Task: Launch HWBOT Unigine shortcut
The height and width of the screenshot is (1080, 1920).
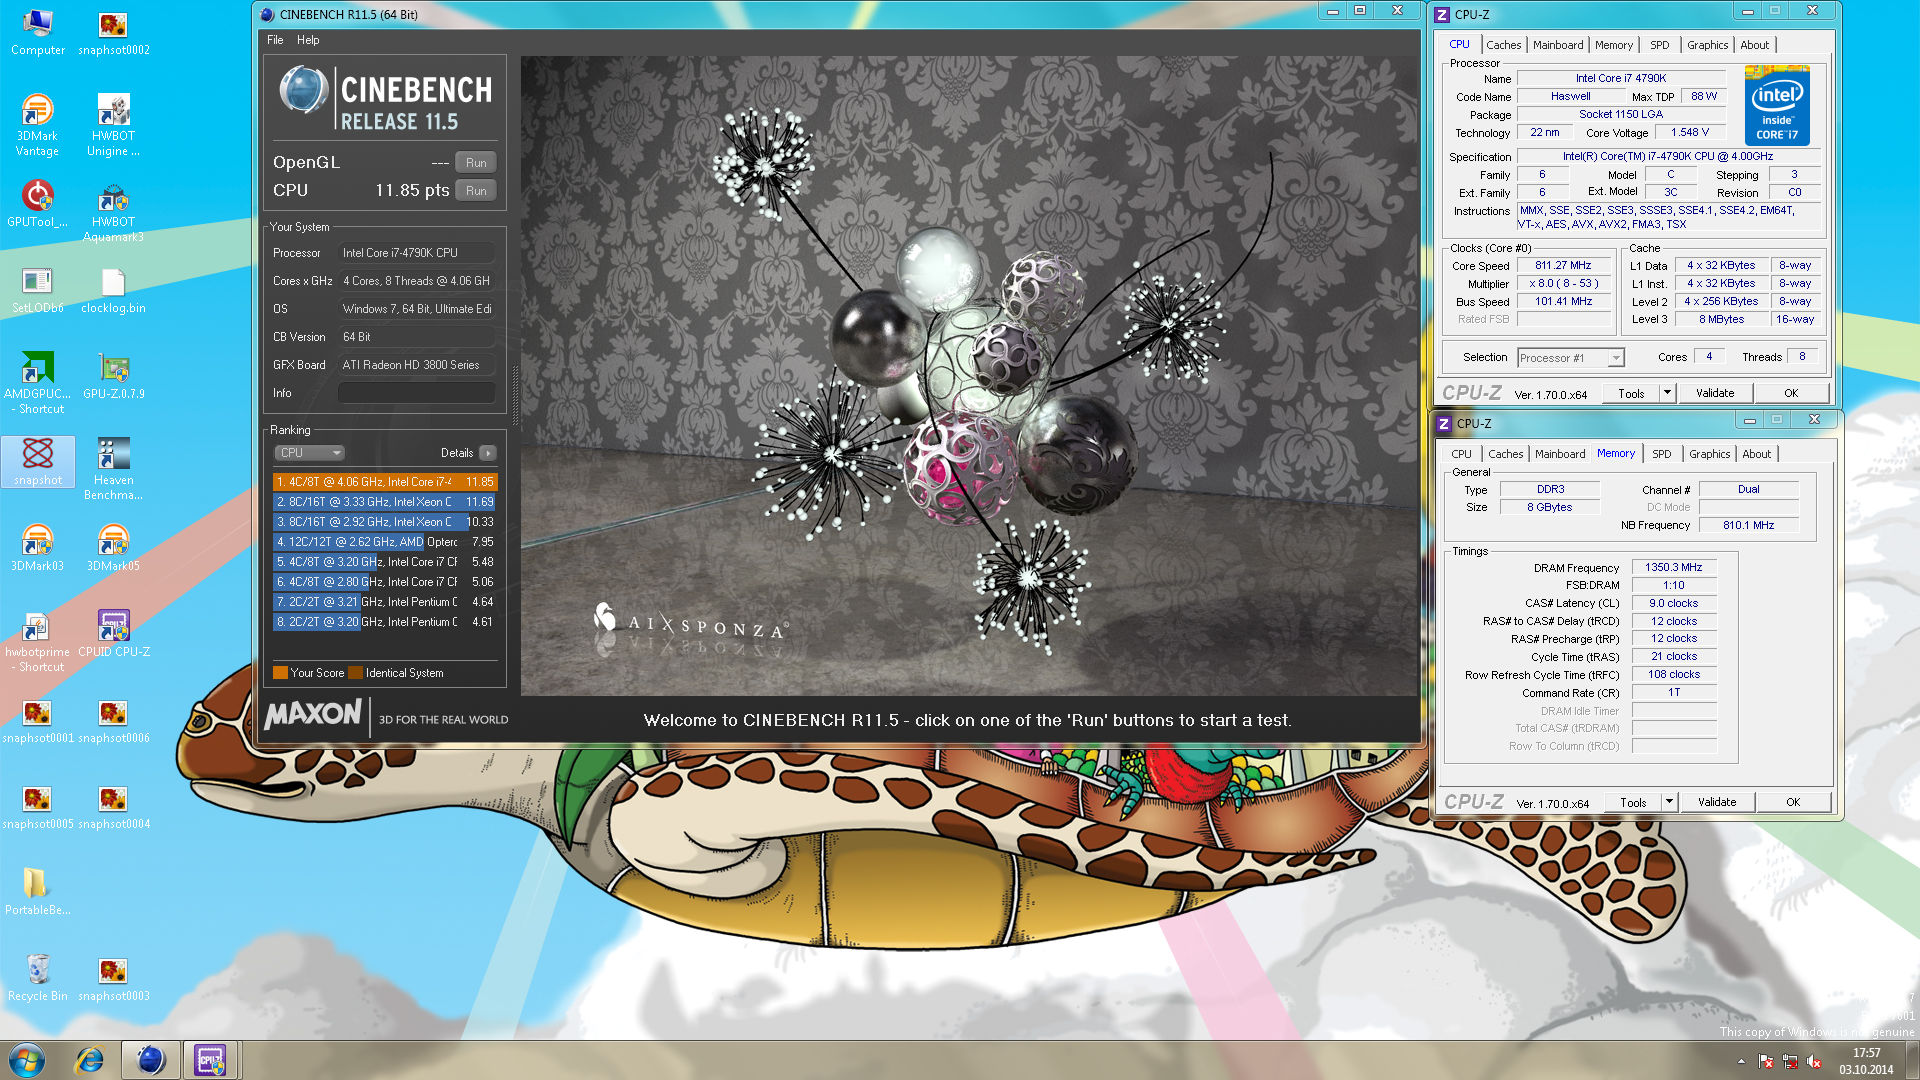Action: [x=114, y=125]
